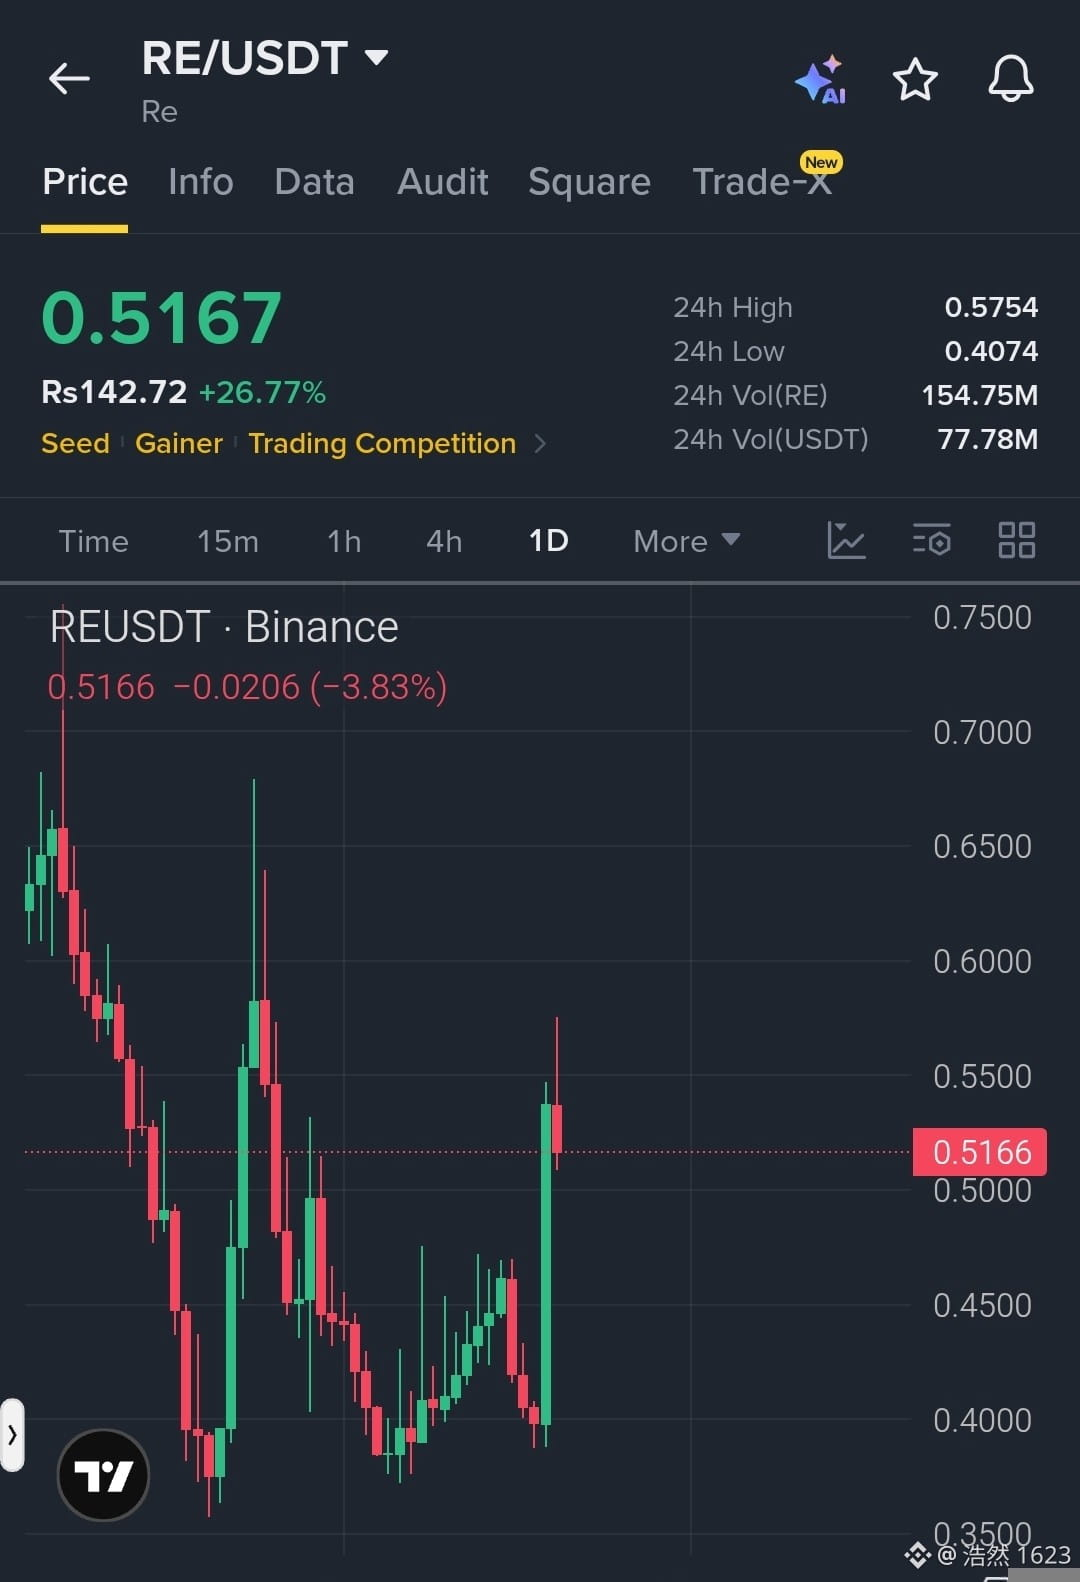This screenshot has height=1582, width=1080.
Task: Open the chart settings list icon
Action: (931, 540)
